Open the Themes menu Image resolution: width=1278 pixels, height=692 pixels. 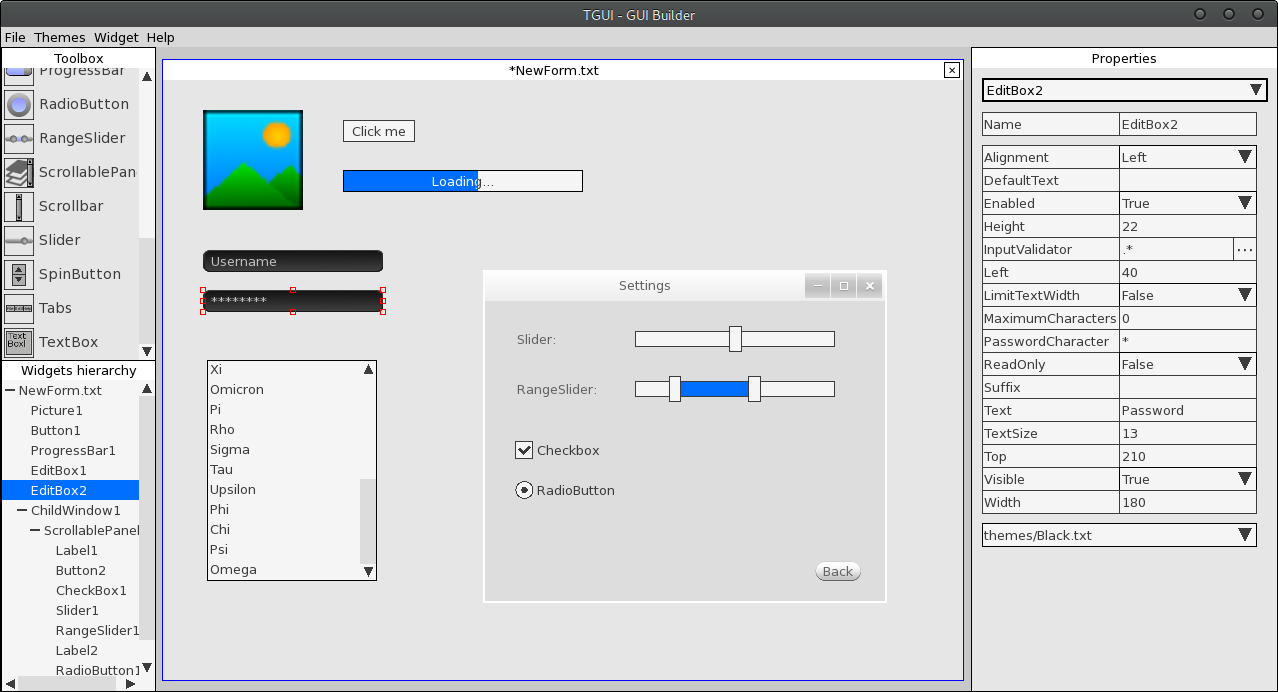coord(60,37)
